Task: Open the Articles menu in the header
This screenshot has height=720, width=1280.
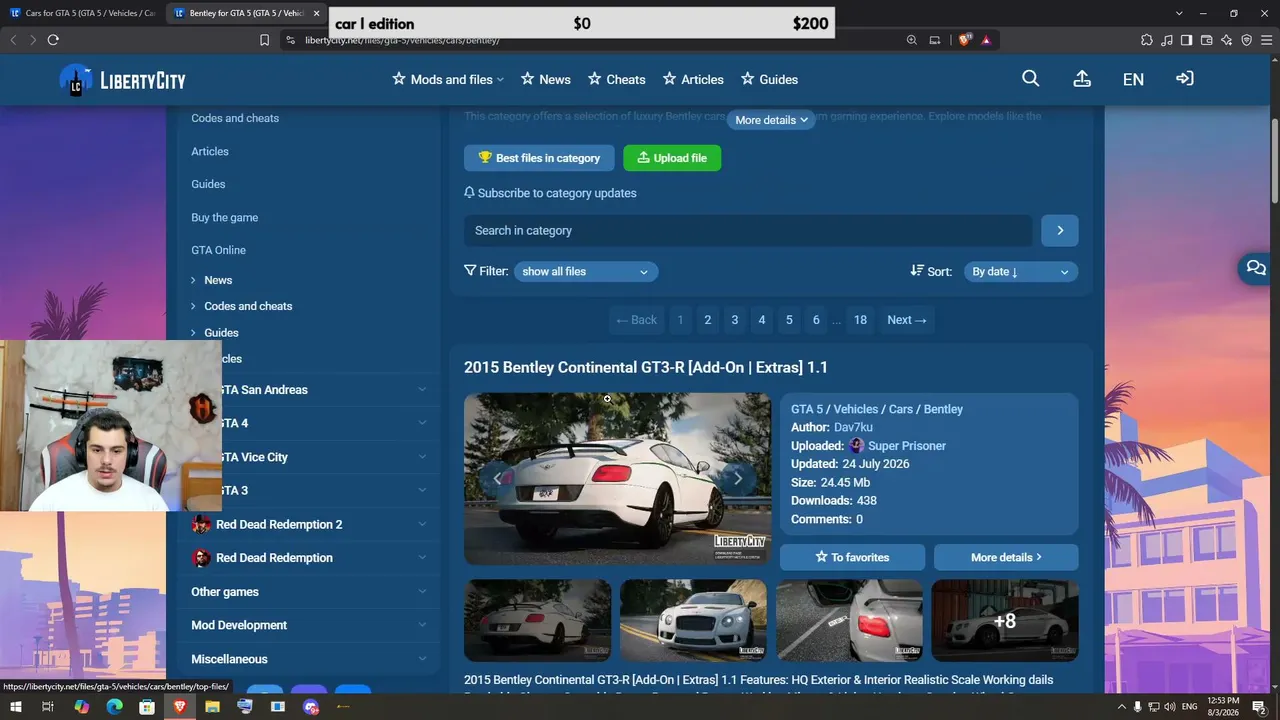Action: click(x=692, y=79)
